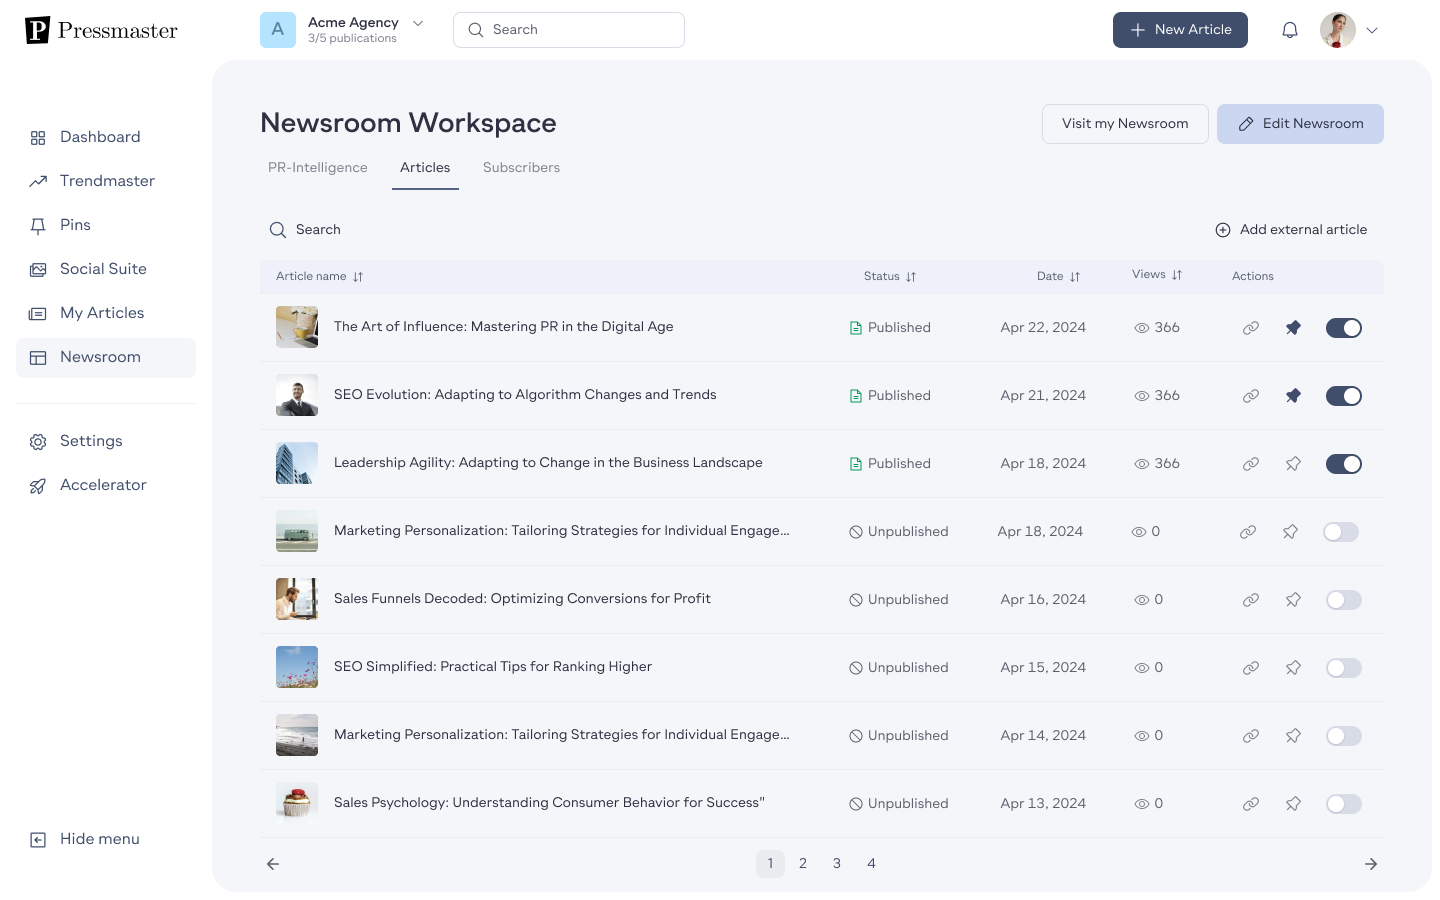Enable the SEO Simplified article toggle

pos(1344,668)
